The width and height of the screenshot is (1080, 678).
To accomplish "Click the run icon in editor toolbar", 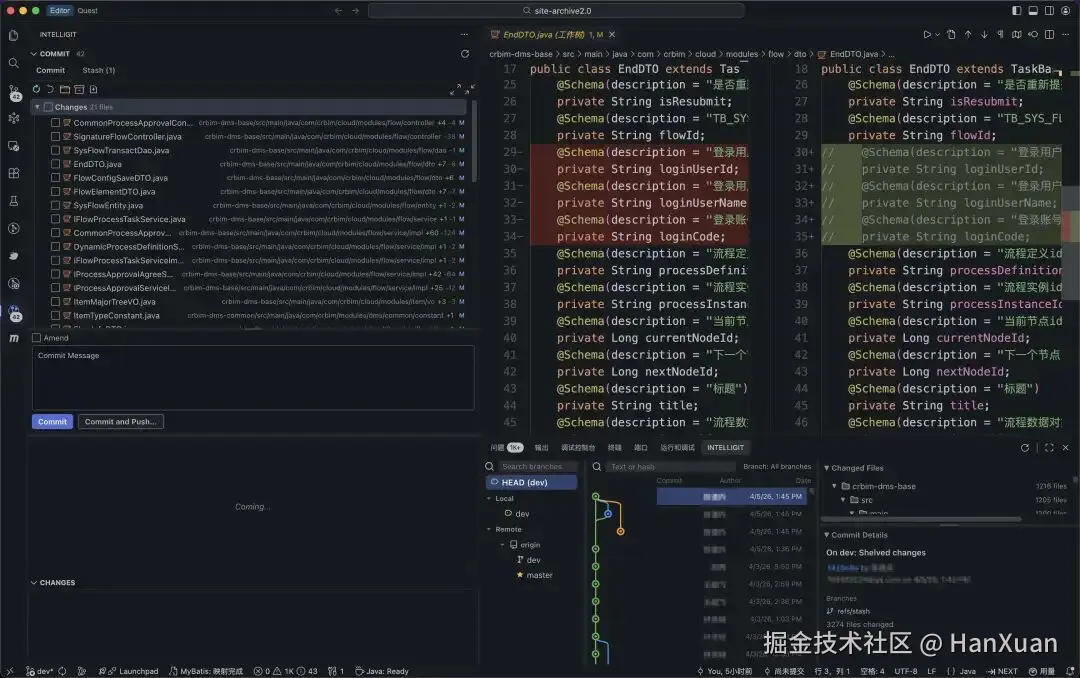I will 927,34.
